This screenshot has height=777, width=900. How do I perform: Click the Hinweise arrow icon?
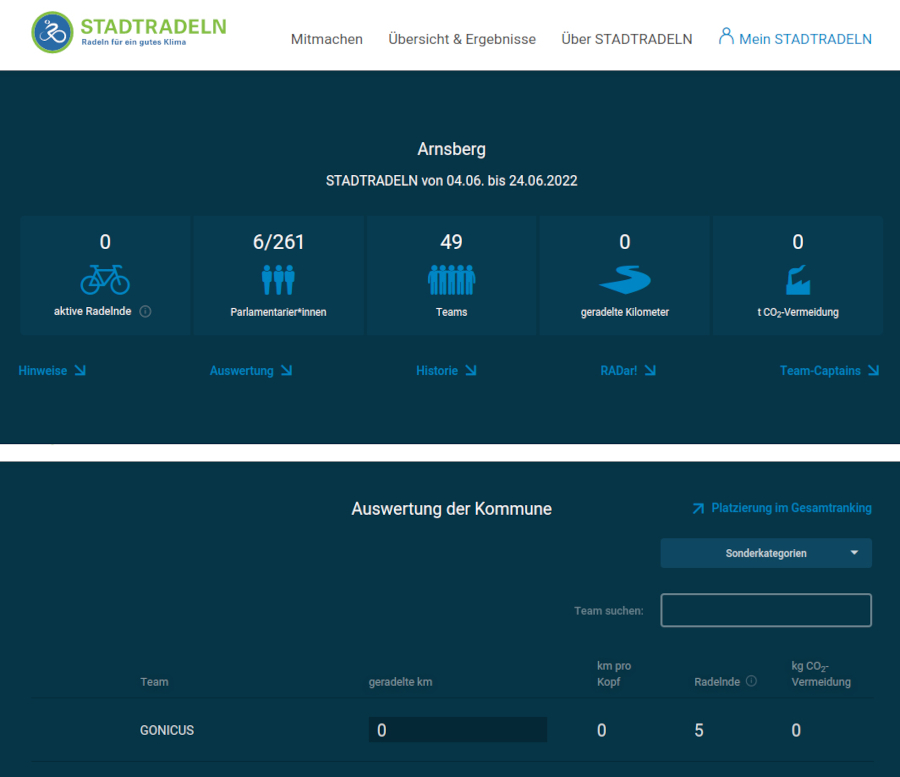[x=80, y=371]
